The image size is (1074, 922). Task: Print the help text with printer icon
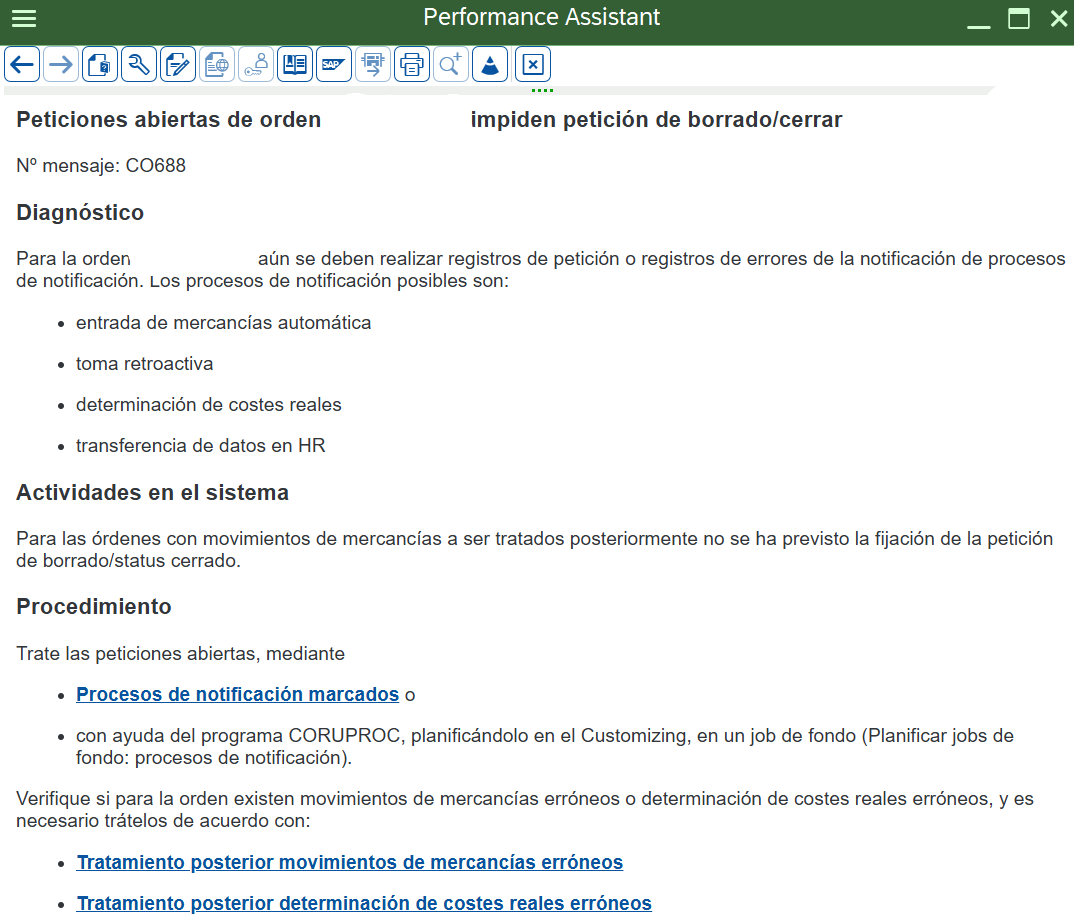tap(412, 65)
